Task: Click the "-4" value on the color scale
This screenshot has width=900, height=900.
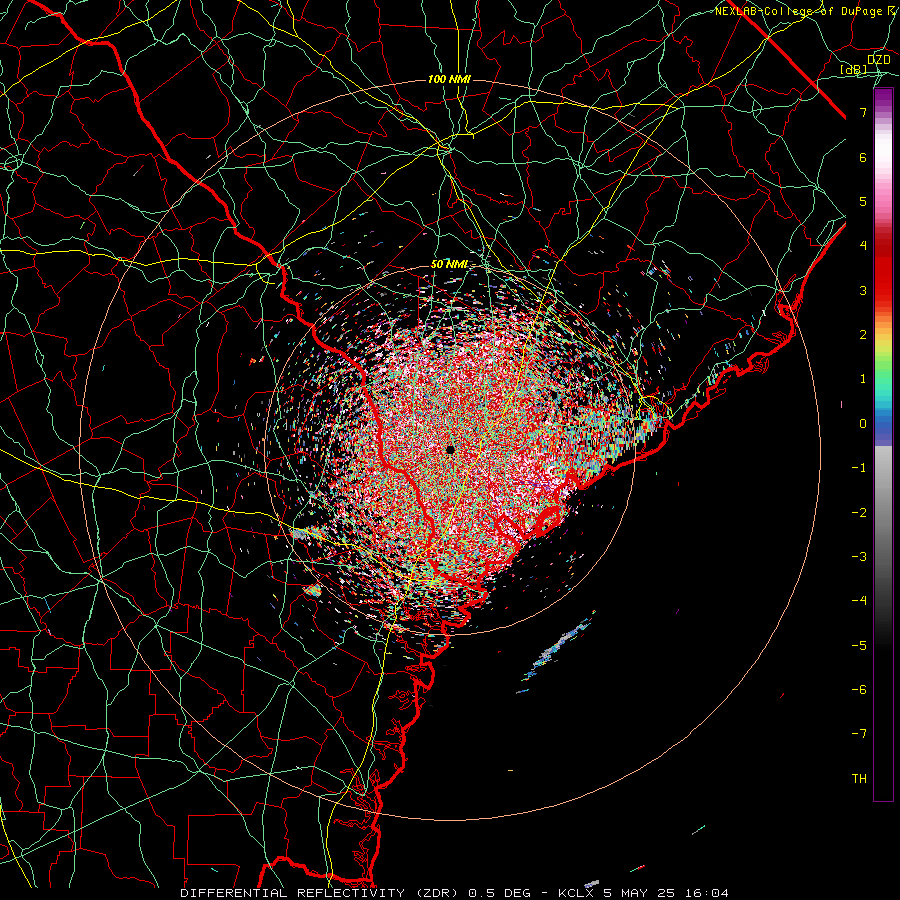Action: (859, 601)
